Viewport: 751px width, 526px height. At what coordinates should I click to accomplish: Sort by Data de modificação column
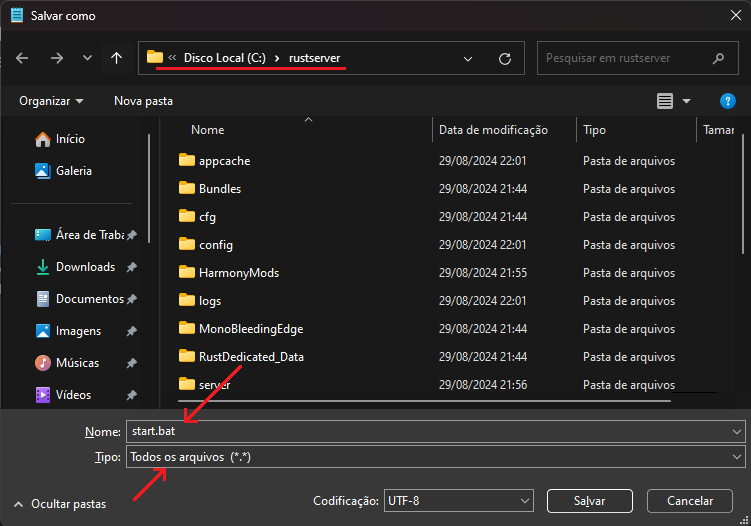[493, 130]
